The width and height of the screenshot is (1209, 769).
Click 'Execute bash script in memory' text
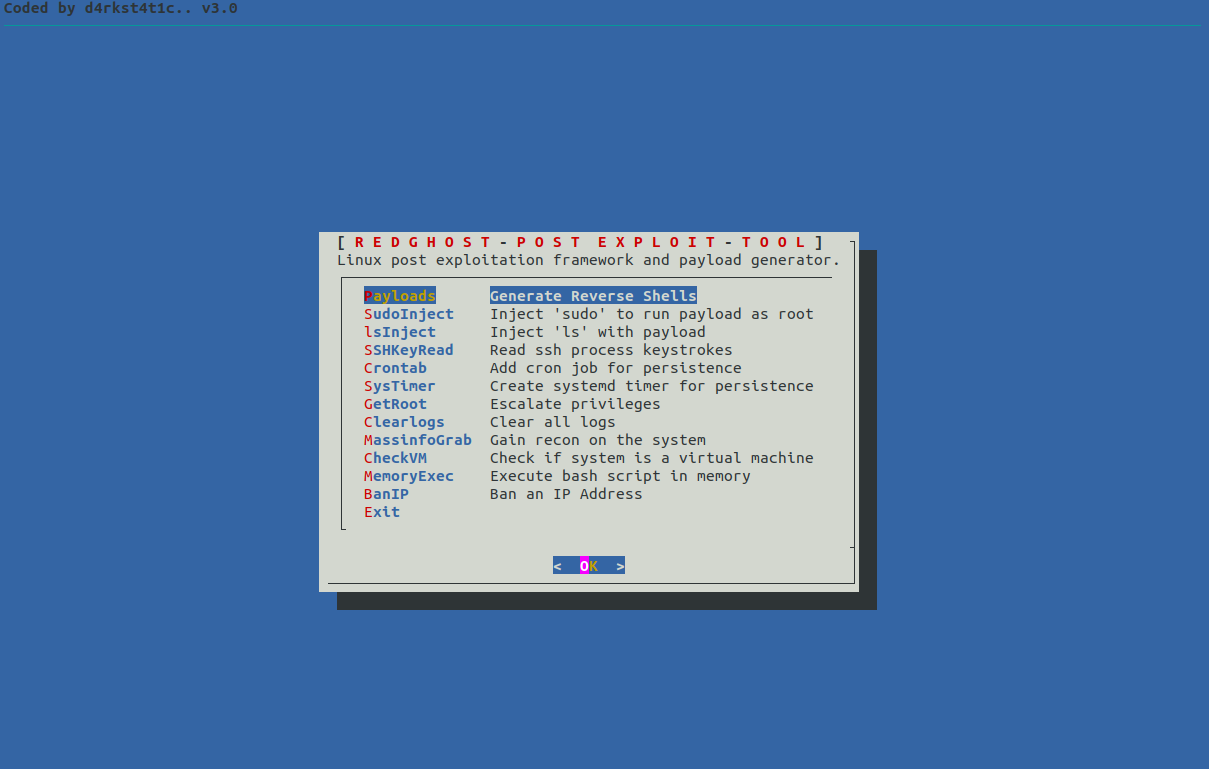coord(620,476)
